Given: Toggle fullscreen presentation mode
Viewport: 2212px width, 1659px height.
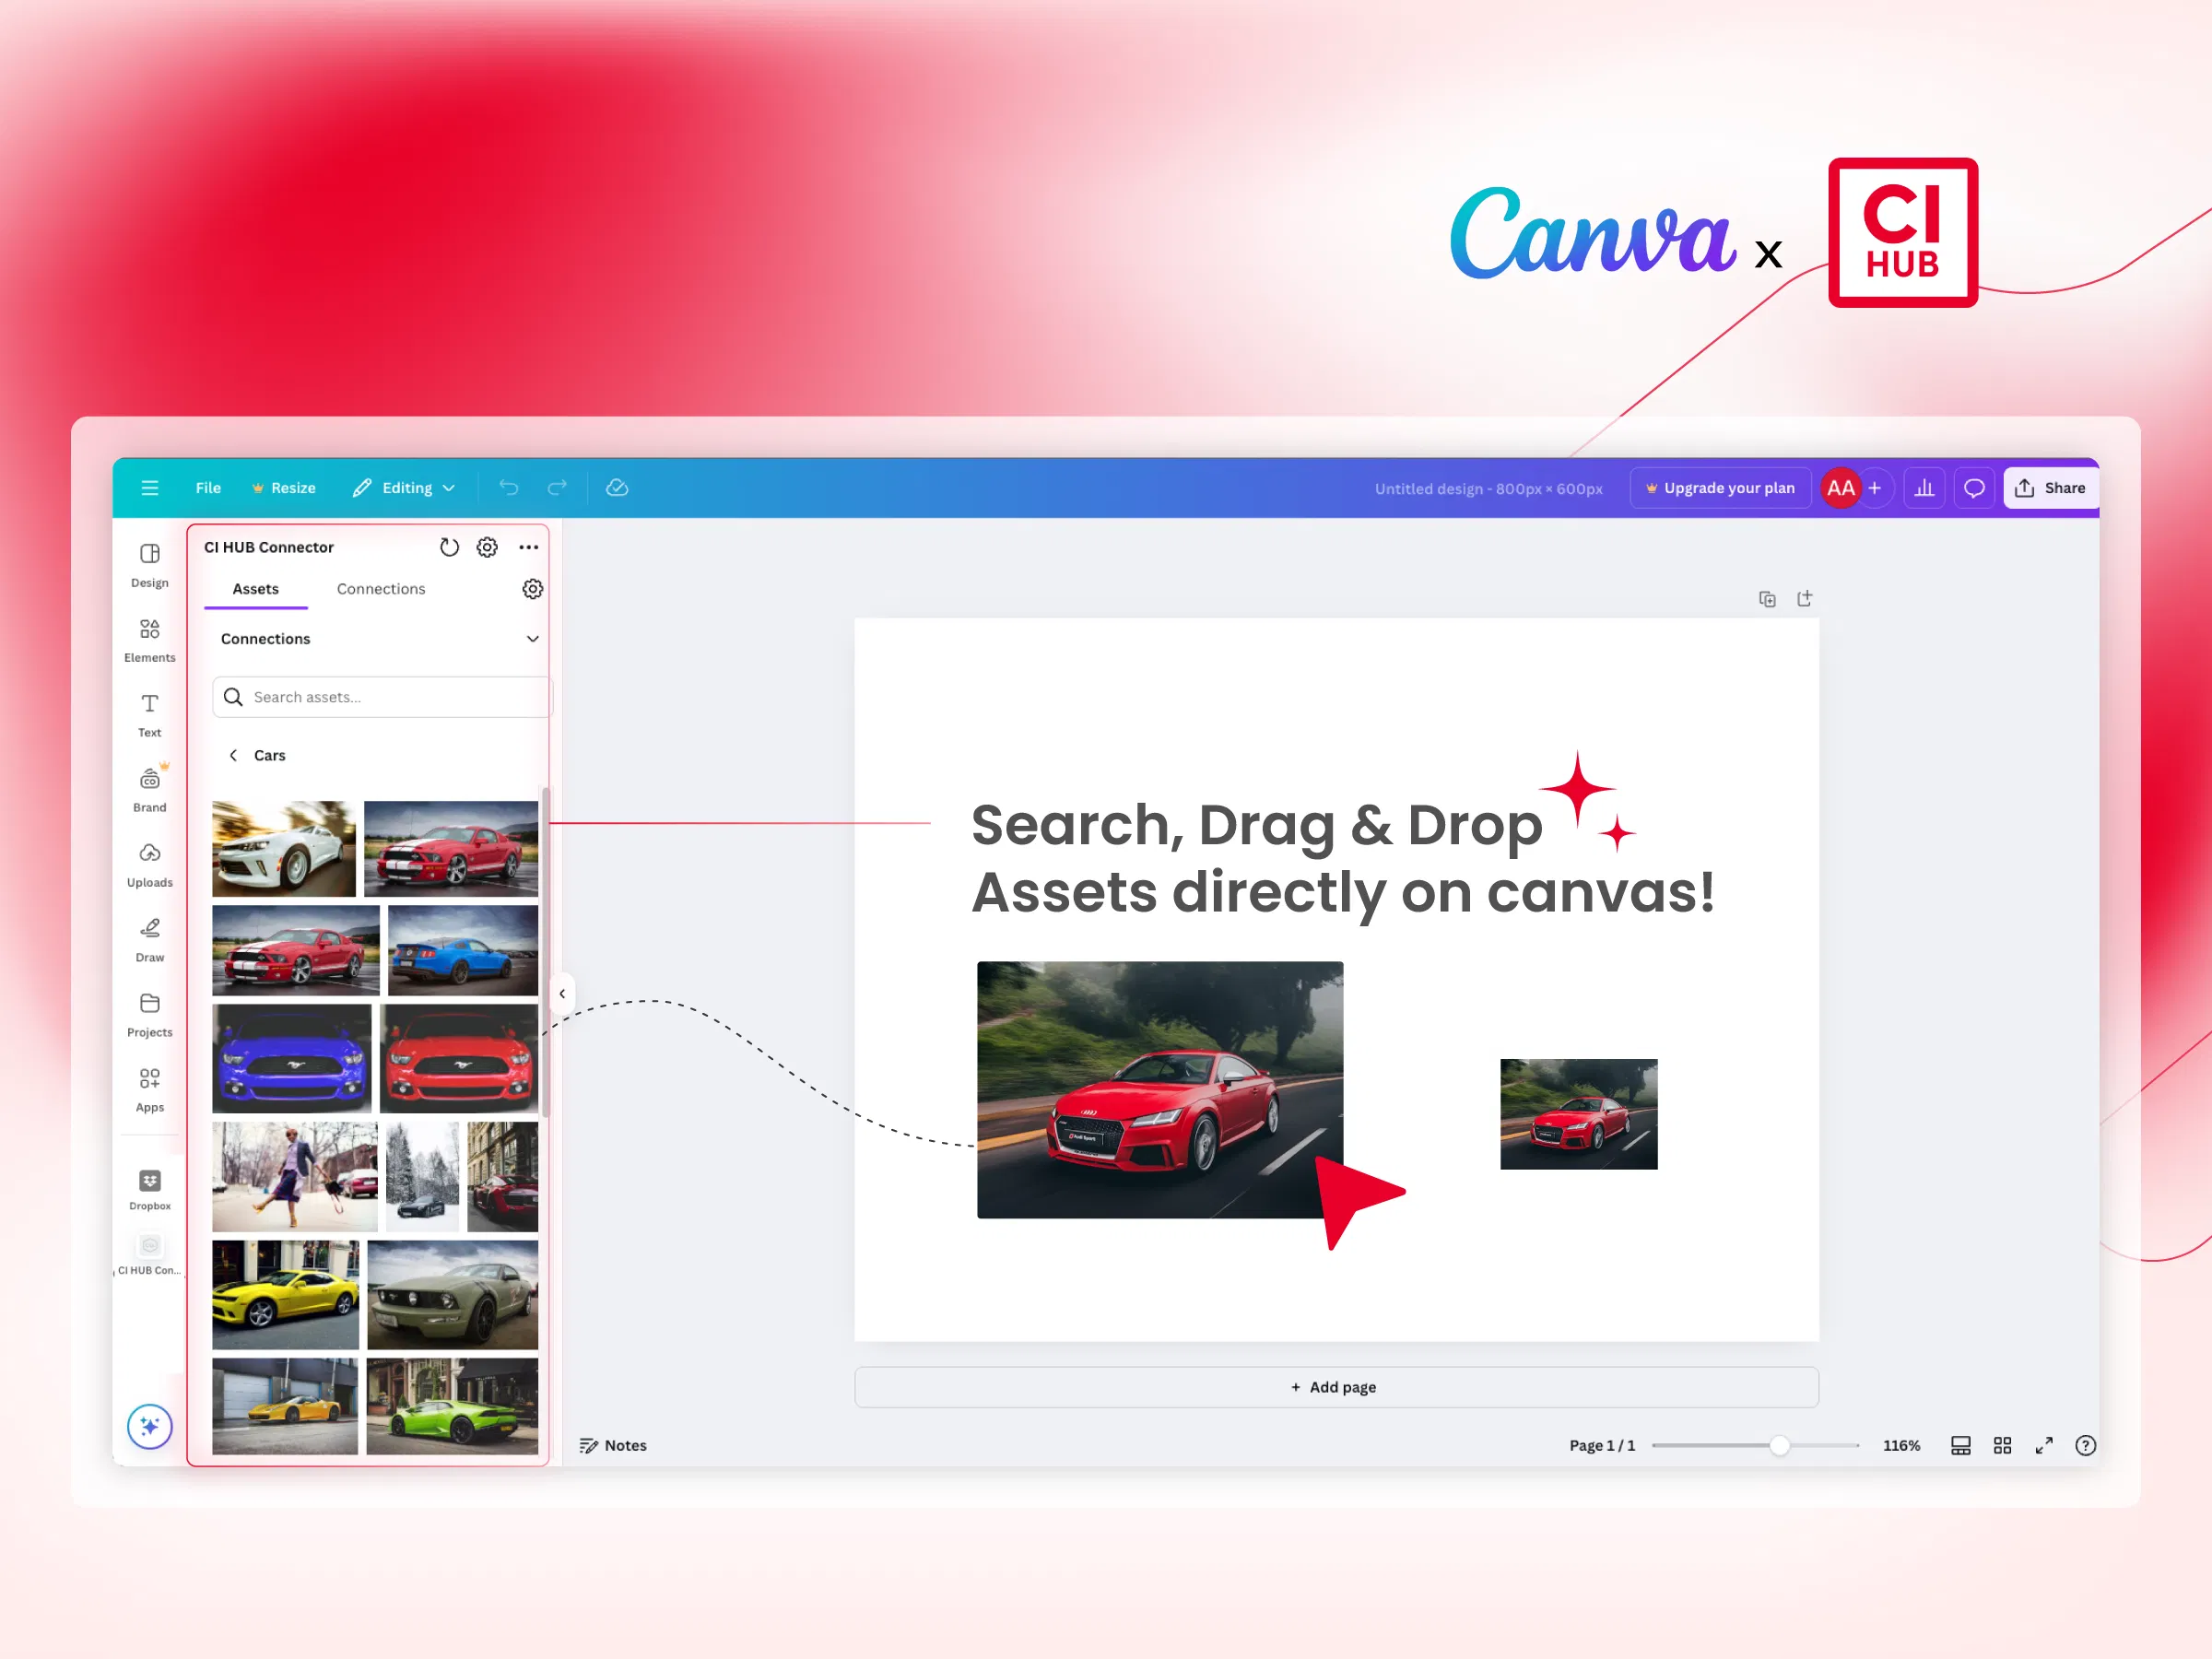Looking at the screenshot, I should point(2043,1445).
